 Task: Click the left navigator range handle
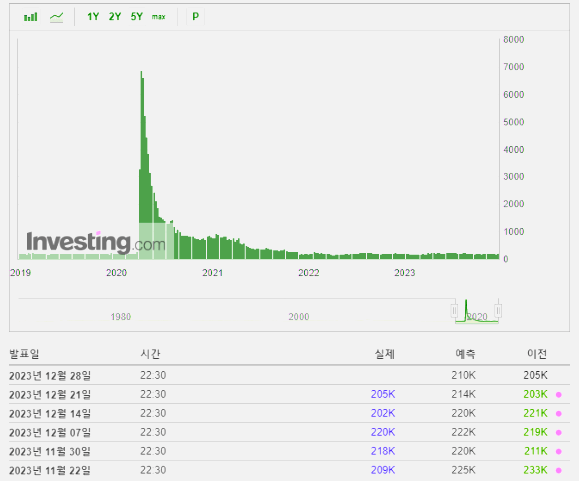point(455,310)
